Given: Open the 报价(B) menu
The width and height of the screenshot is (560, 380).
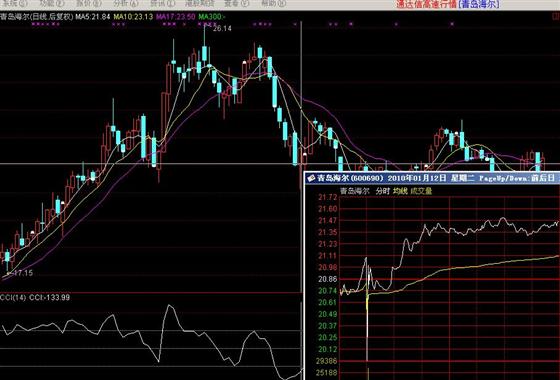Looking at the screenshot, I should (x=89, y=4).
